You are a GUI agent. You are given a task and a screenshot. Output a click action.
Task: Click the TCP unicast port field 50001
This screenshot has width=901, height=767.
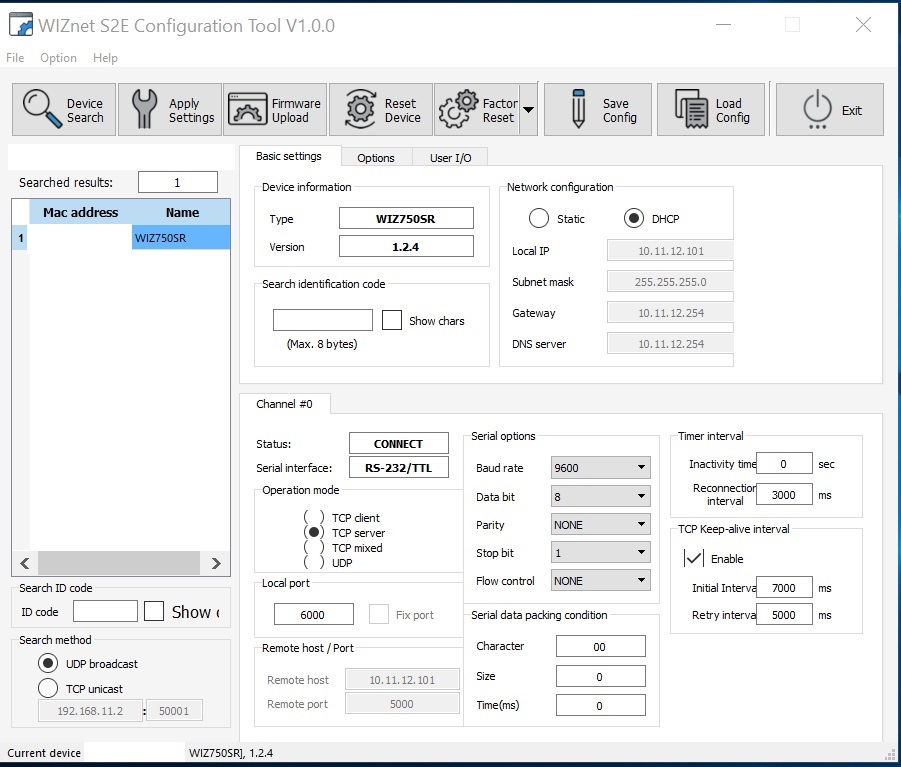[174, 711]
